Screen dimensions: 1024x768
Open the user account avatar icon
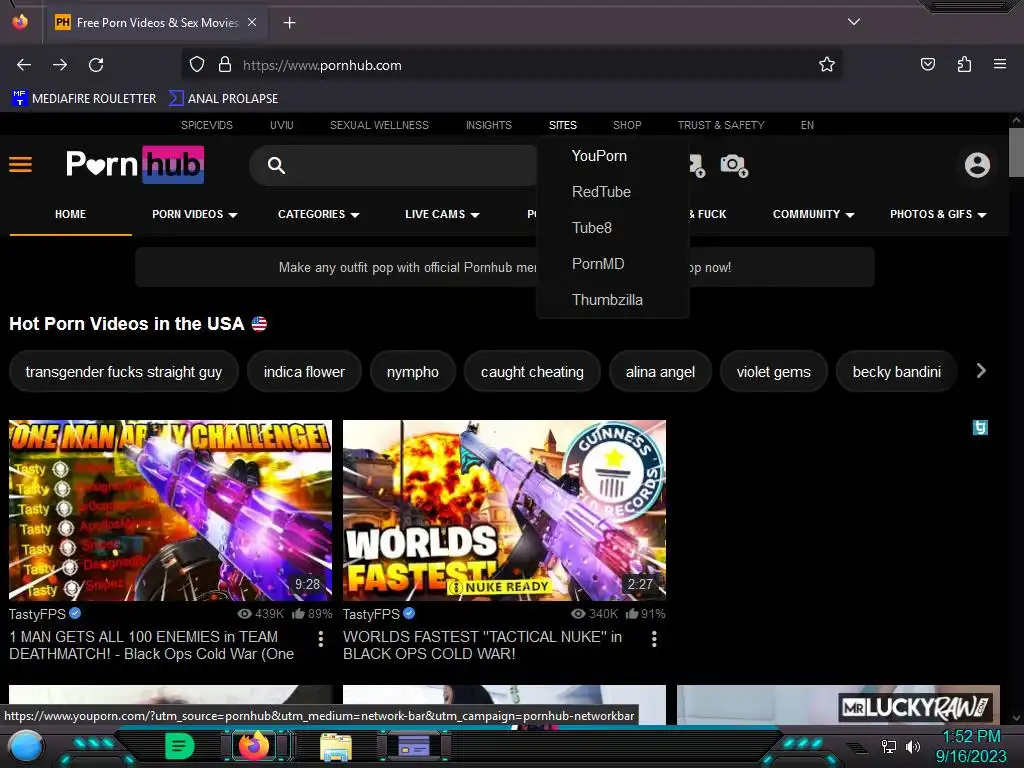pyautogui.click(x=977, y=165)
